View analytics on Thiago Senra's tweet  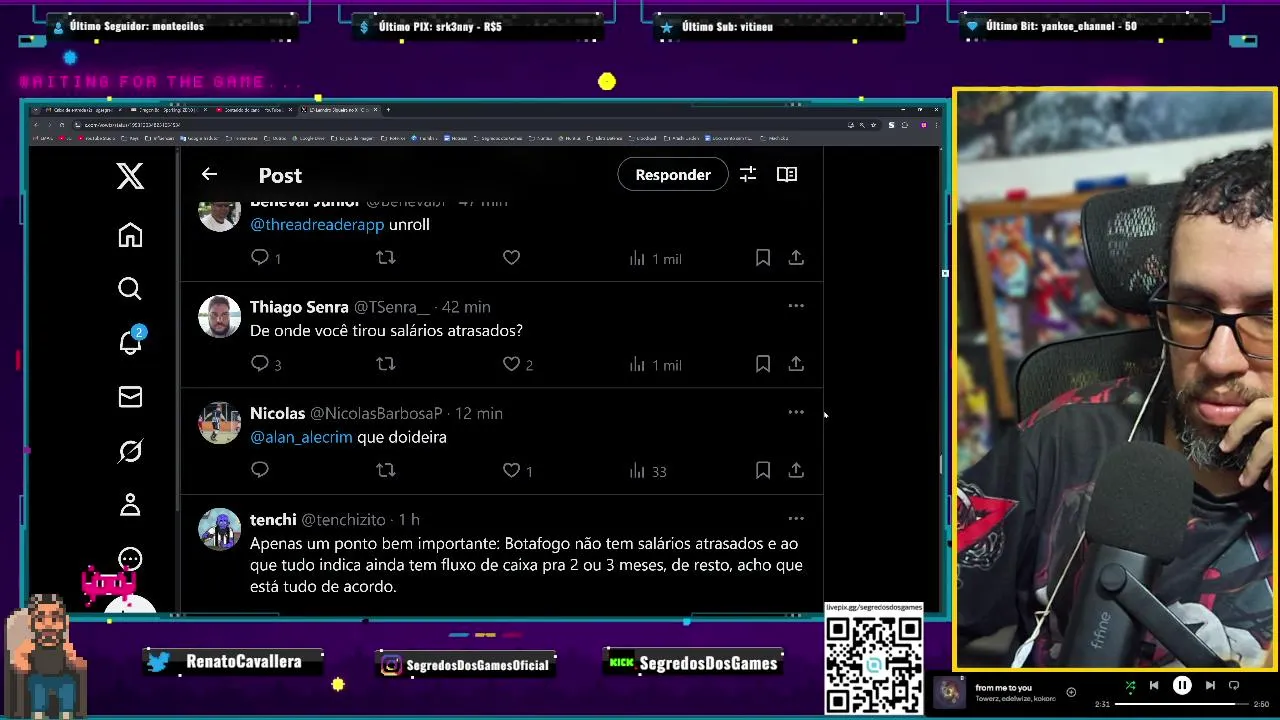click(x=654, y=364)
